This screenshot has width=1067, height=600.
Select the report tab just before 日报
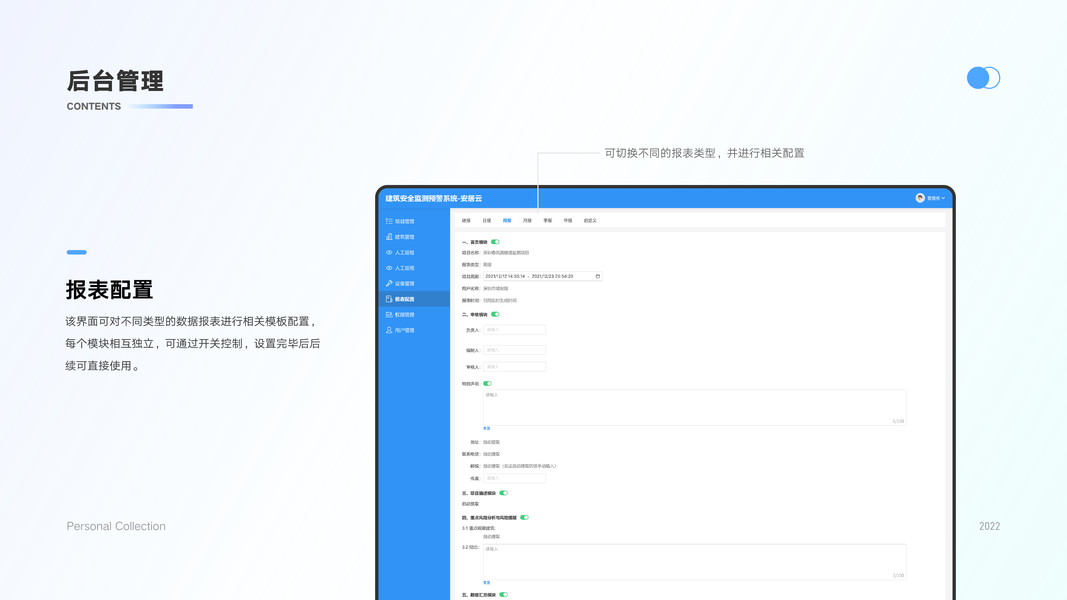tap(466, 220)
